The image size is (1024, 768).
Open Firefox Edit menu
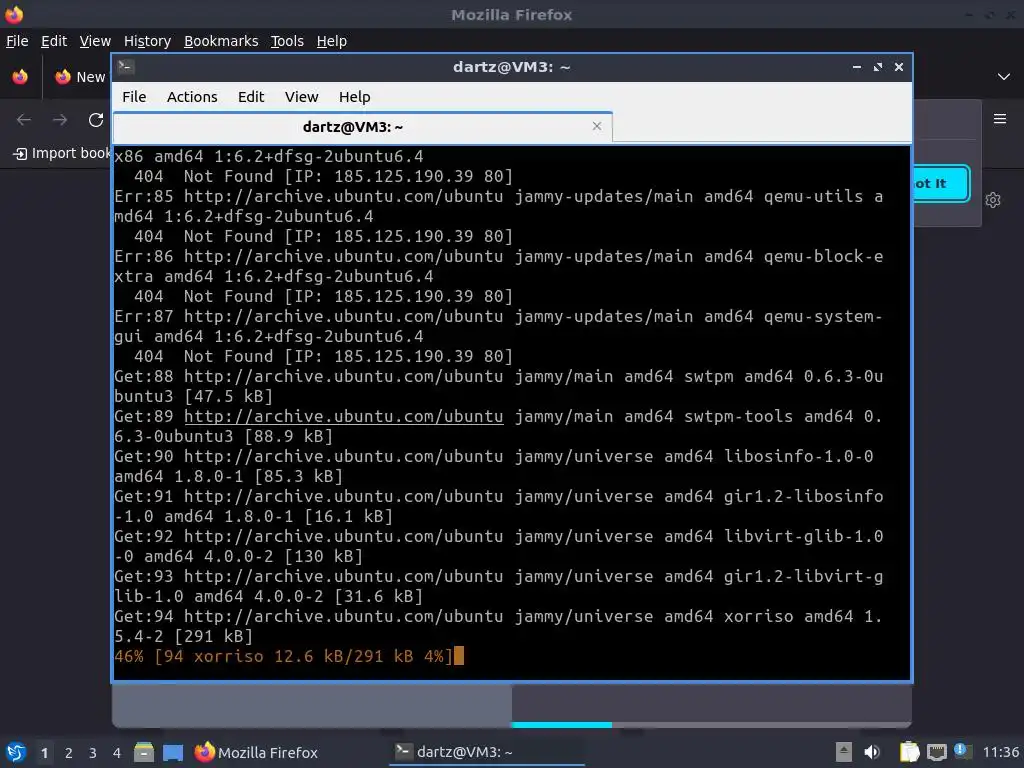(54, 41)
